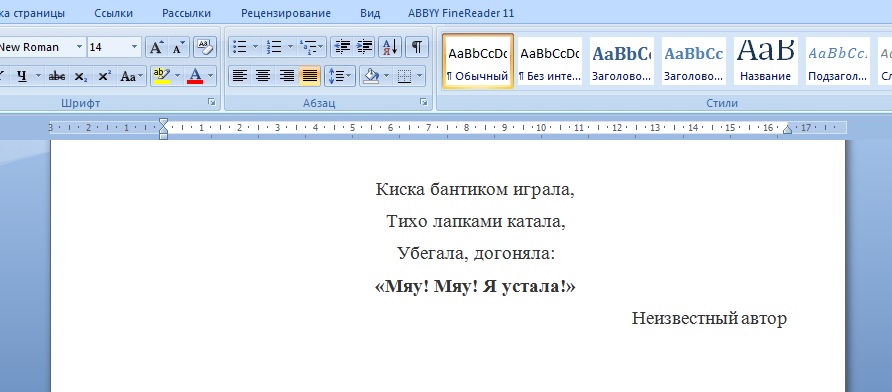The image size is (892, 392).
Task: Apply bulleted list formatting
Action: (x=240, y=48)
